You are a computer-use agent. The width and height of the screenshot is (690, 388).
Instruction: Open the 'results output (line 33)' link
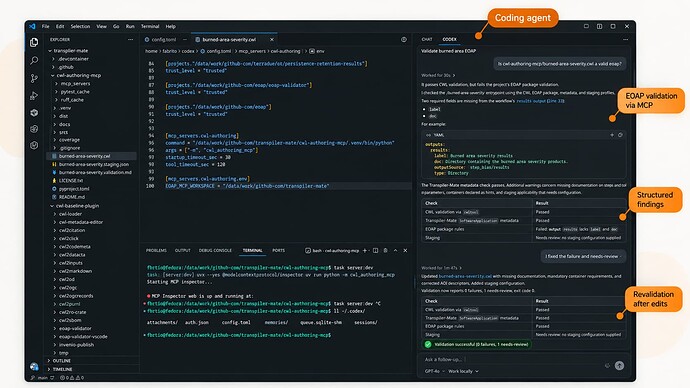pos(540,101)
